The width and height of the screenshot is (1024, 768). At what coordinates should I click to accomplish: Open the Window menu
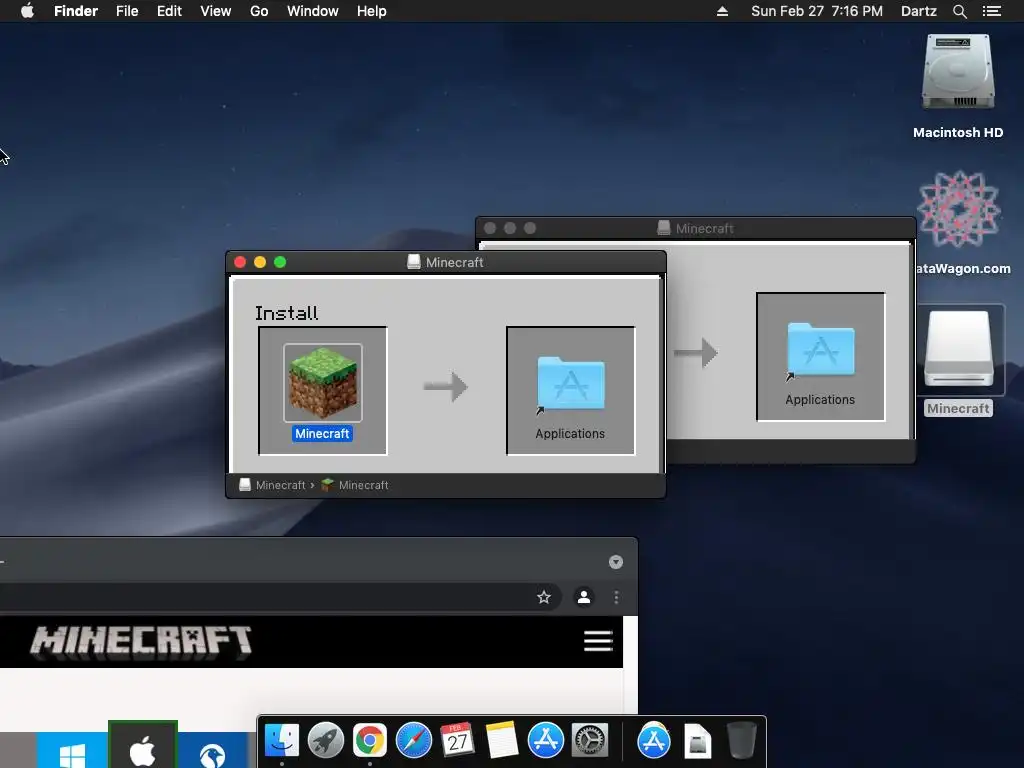tap(313, 11)
